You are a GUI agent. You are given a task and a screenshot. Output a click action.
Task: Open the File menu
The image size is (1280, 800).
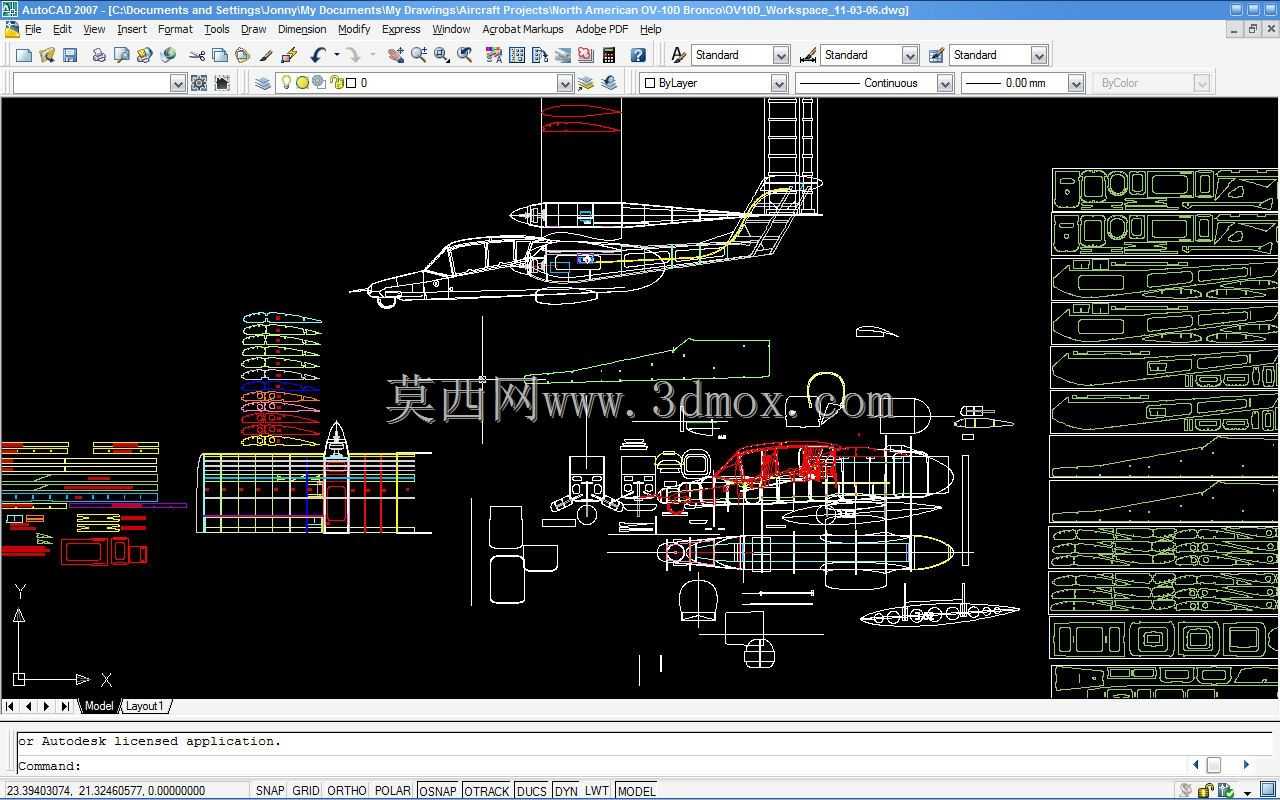(x=33, y=29)
